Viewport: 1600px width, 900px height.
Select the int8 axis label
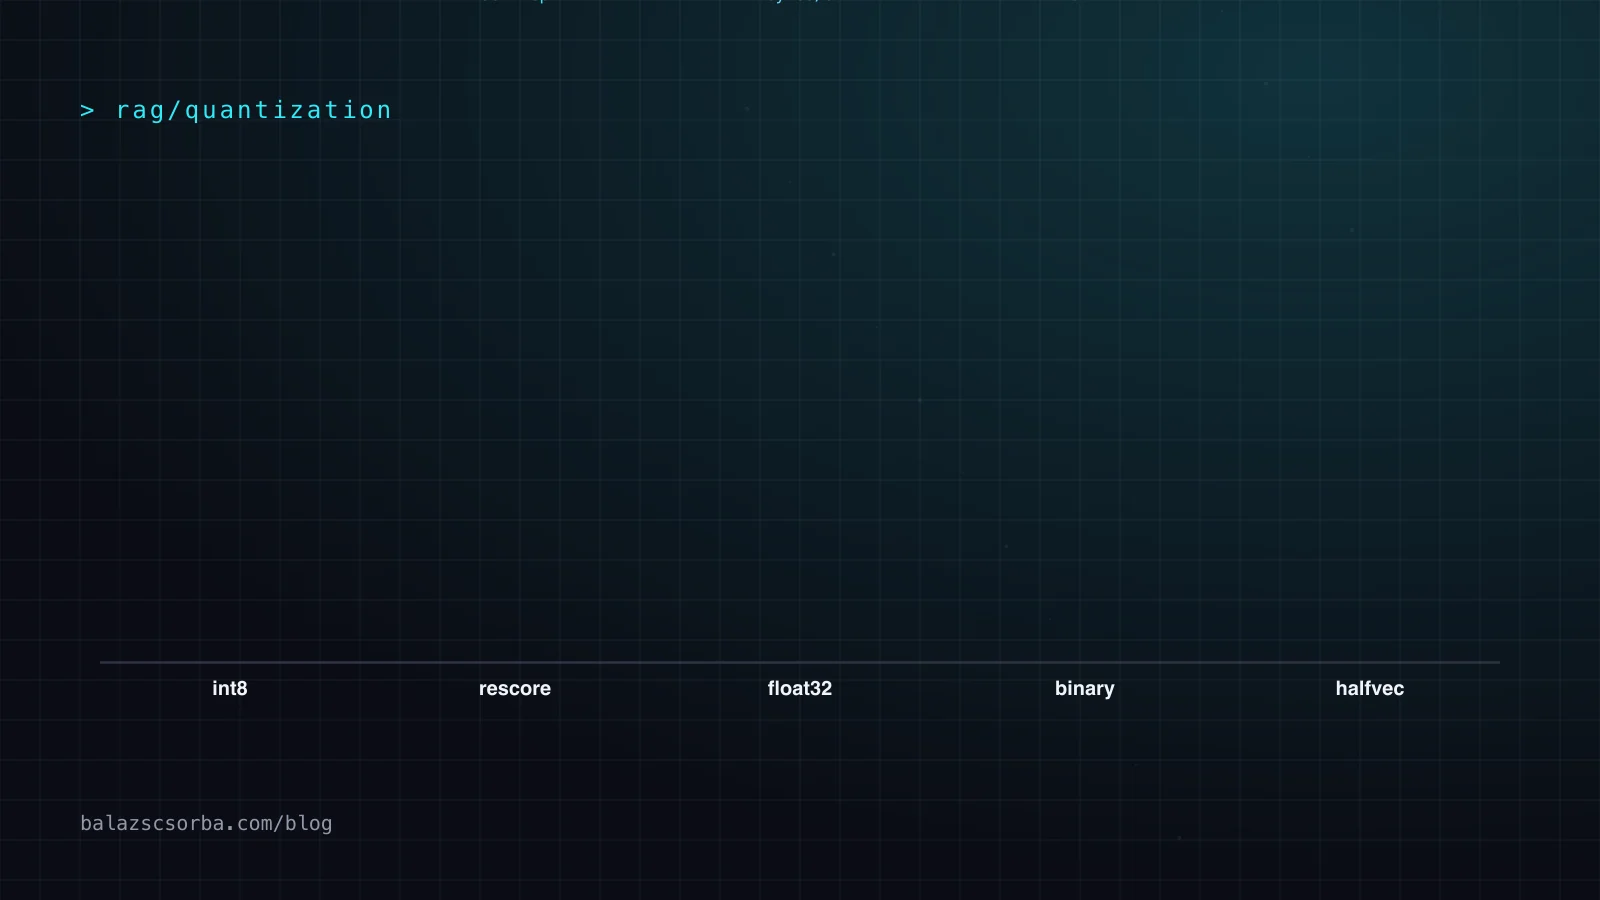click(x=230, y=688)
